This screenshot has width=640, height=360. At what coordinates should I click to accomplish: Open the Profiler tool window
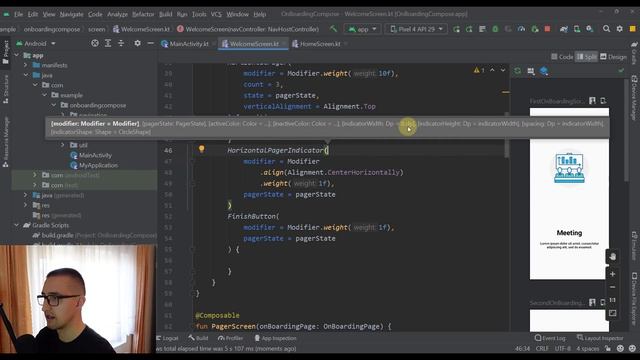(230, 338)
